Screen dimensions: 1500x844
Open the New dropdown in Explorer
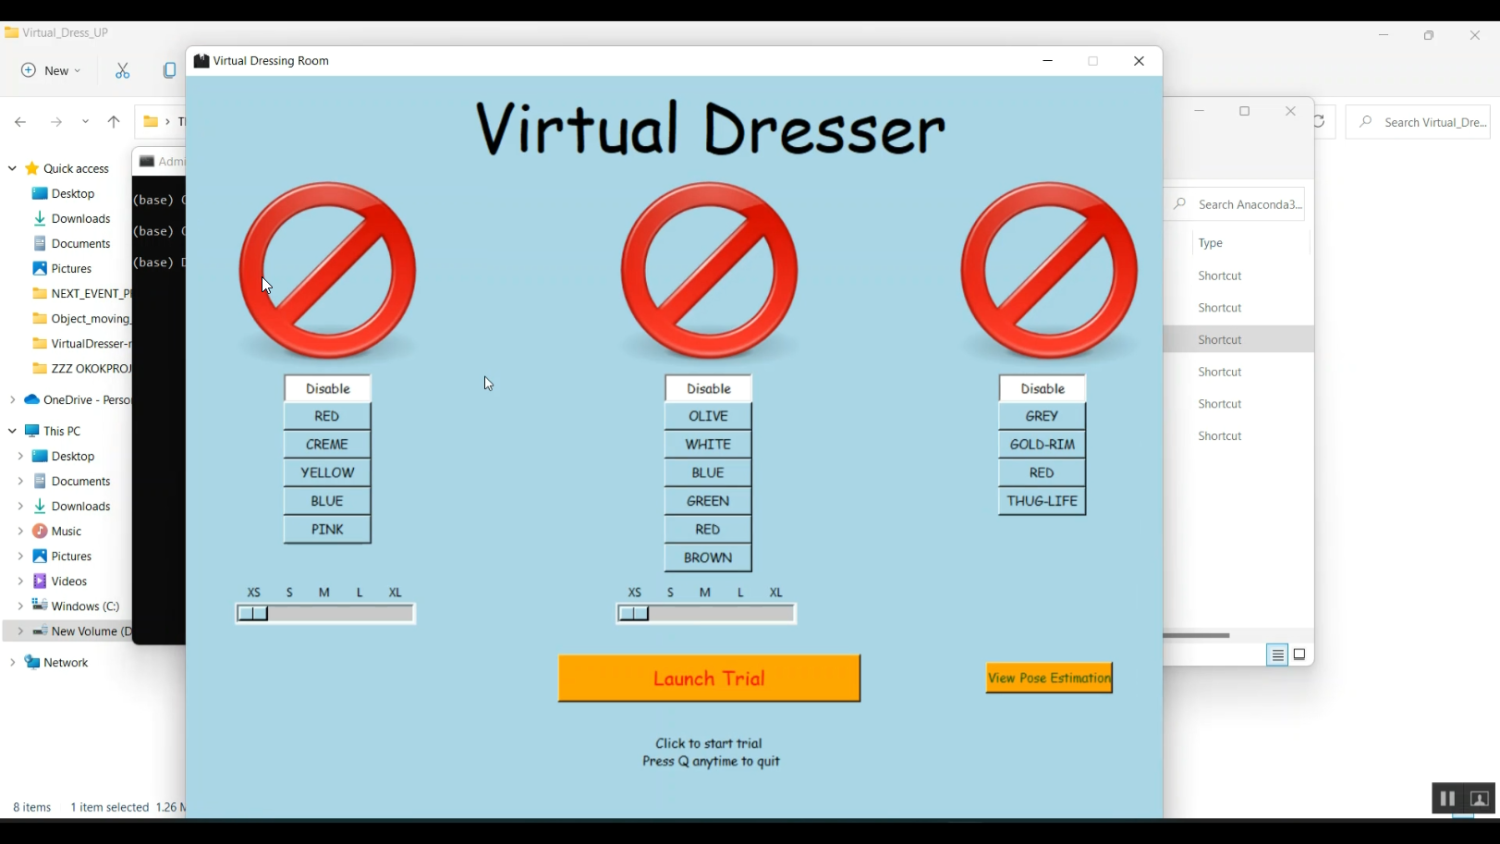pyautogui.click(x=51, y=71)
